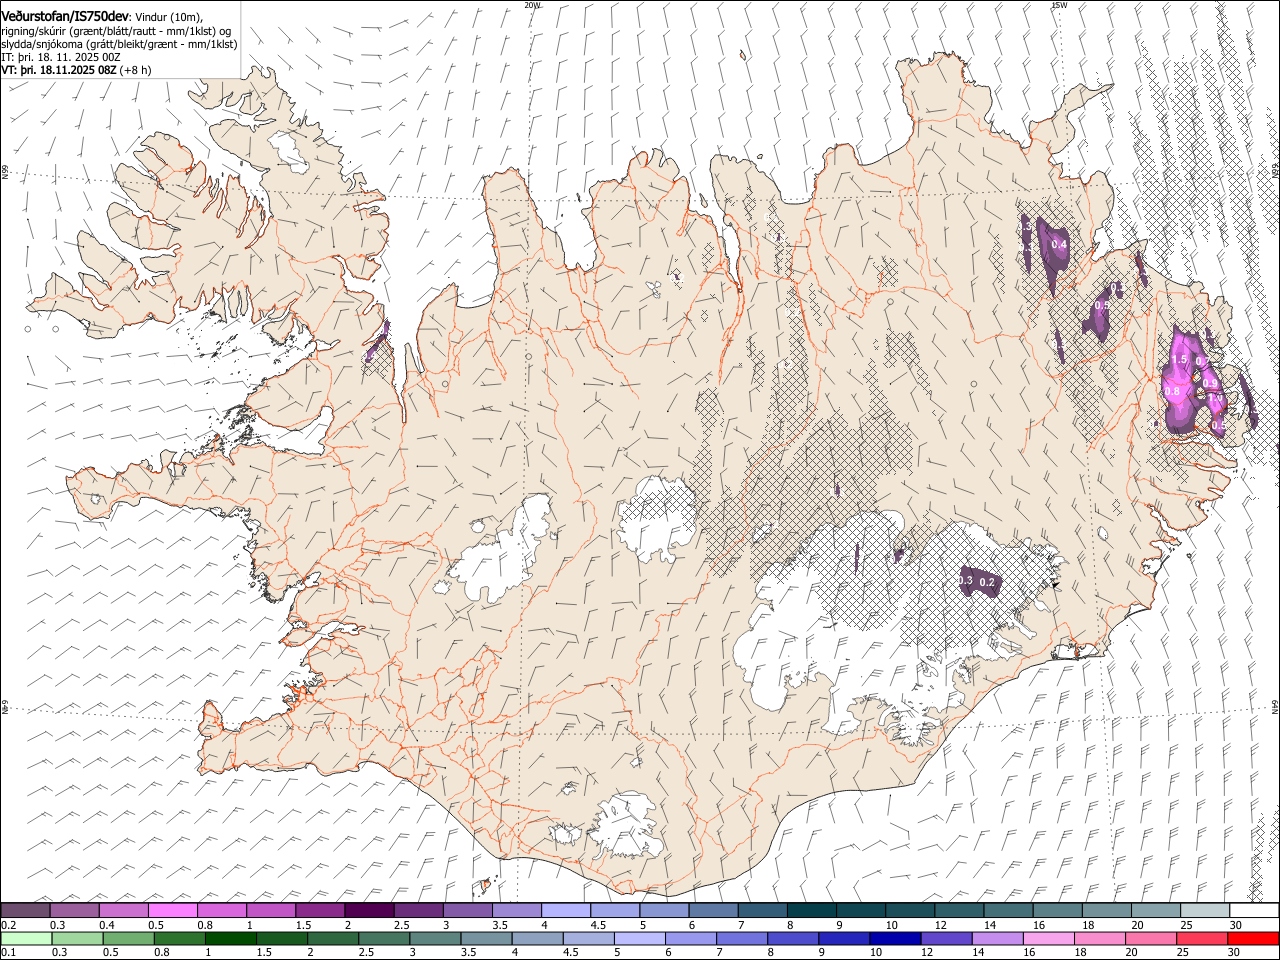1280x960 pixels.
Task: Pick the light lavender swatch starting at 4, top row
Action: click(x=566, y=910)
